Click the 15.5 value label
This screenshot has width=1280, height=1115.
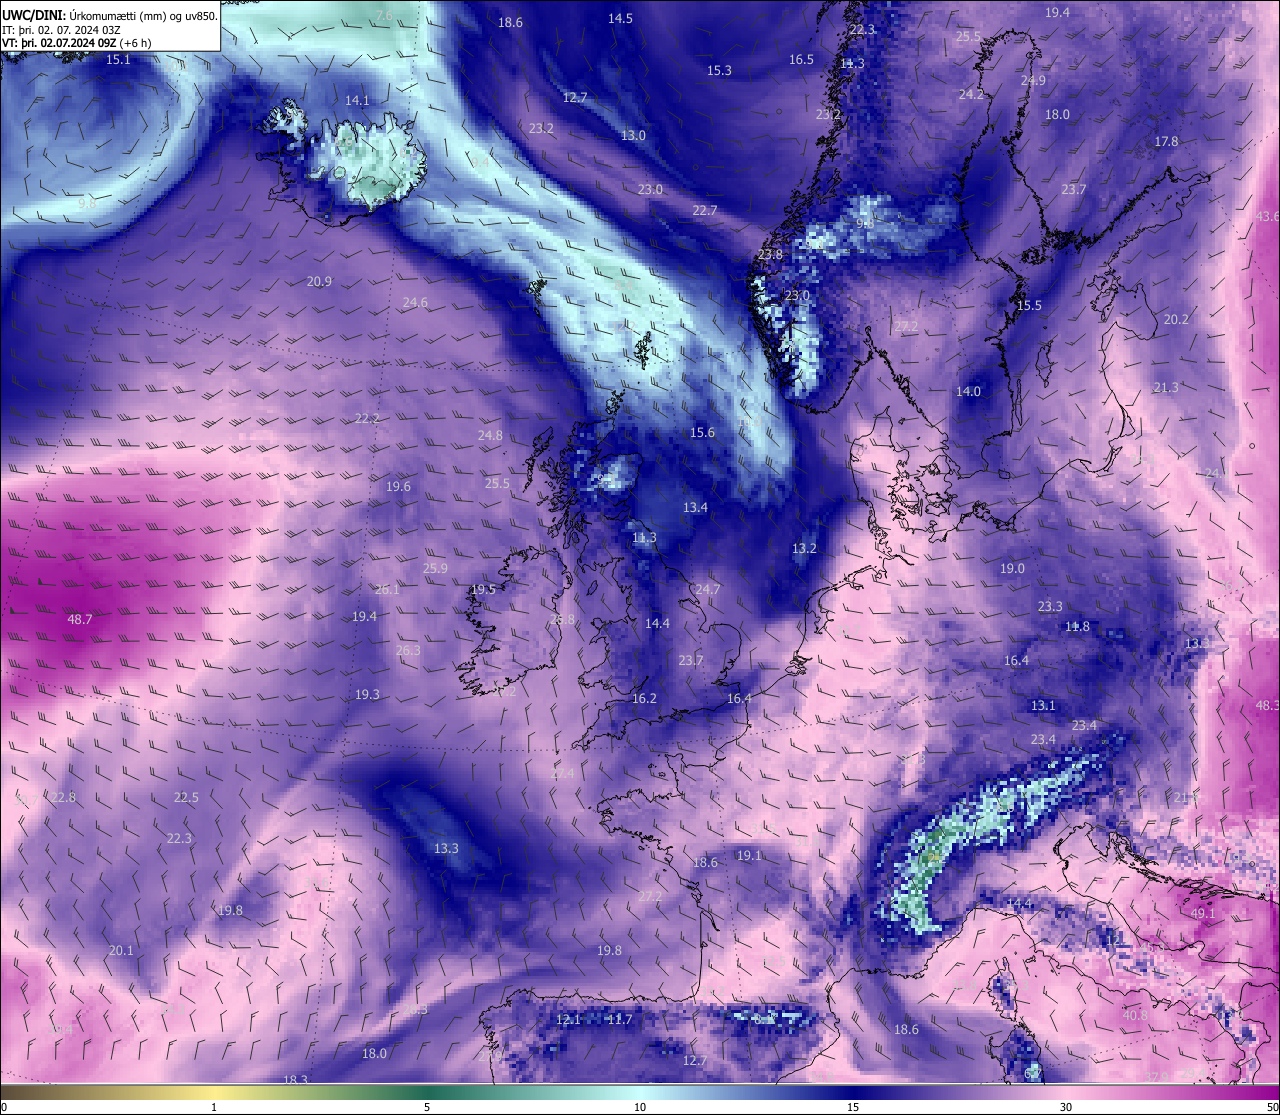click(x=1029, y=305)
